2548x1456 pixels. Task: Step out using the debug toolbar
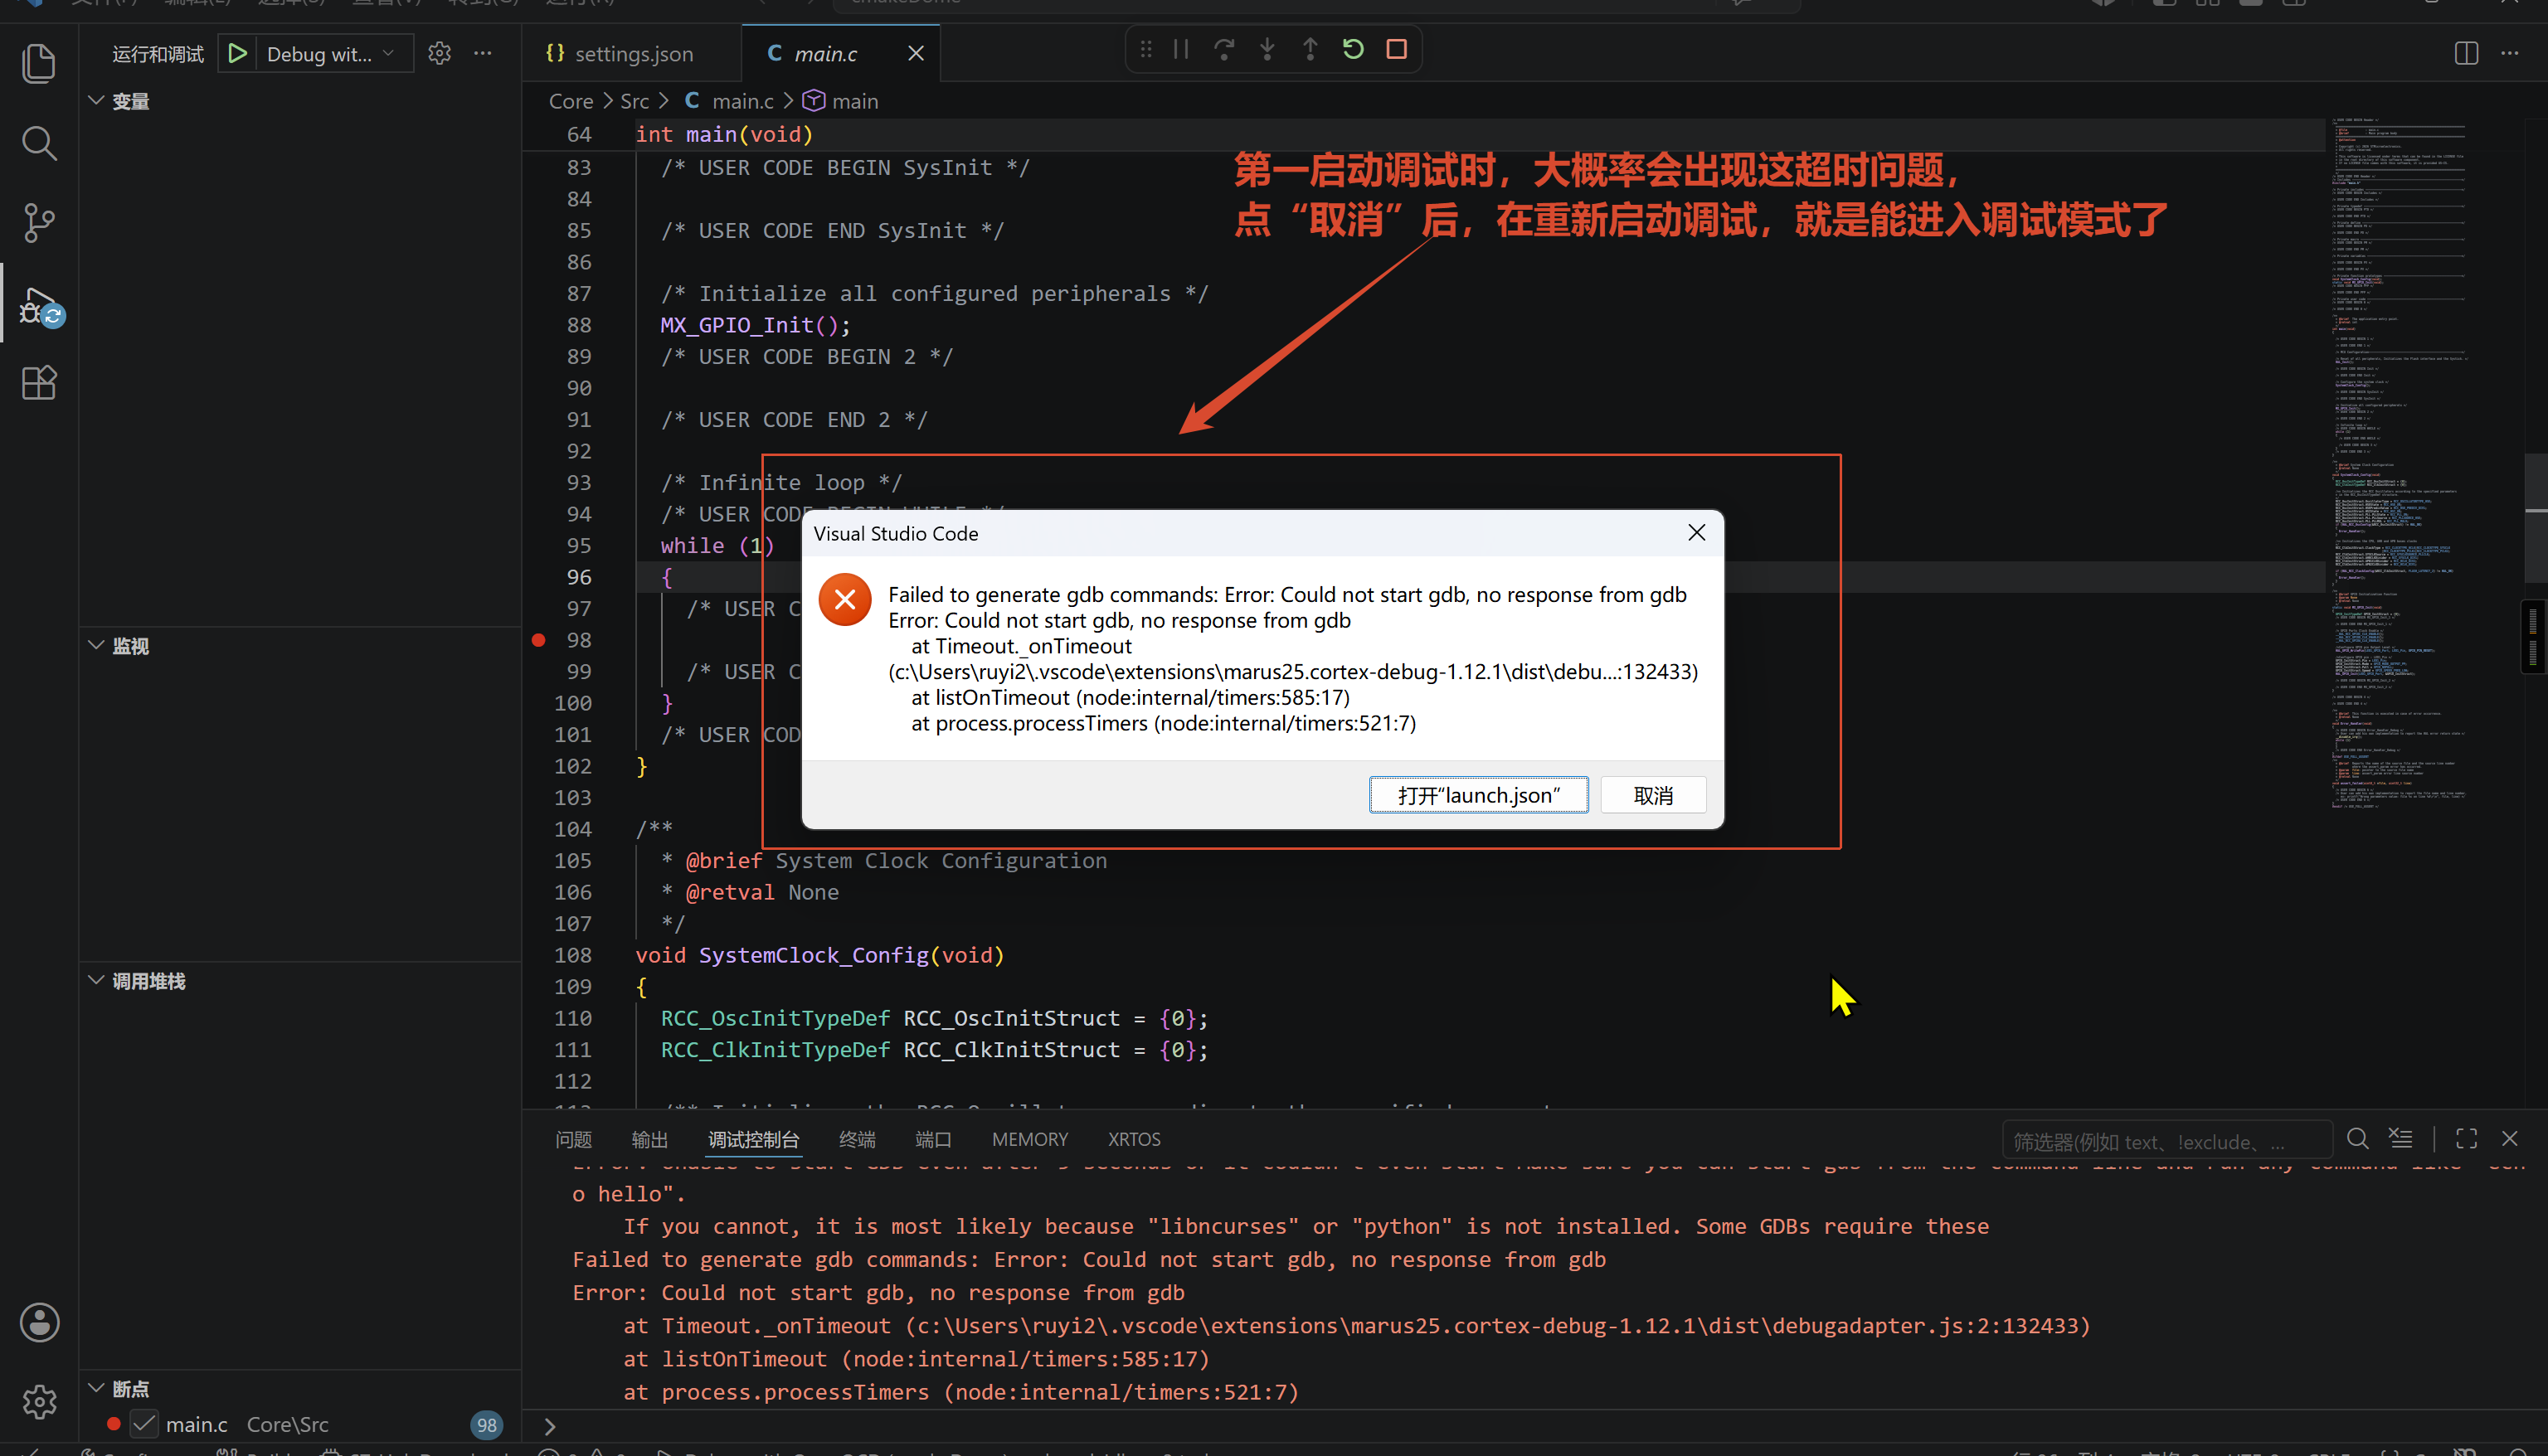(x=1310, y=49)
